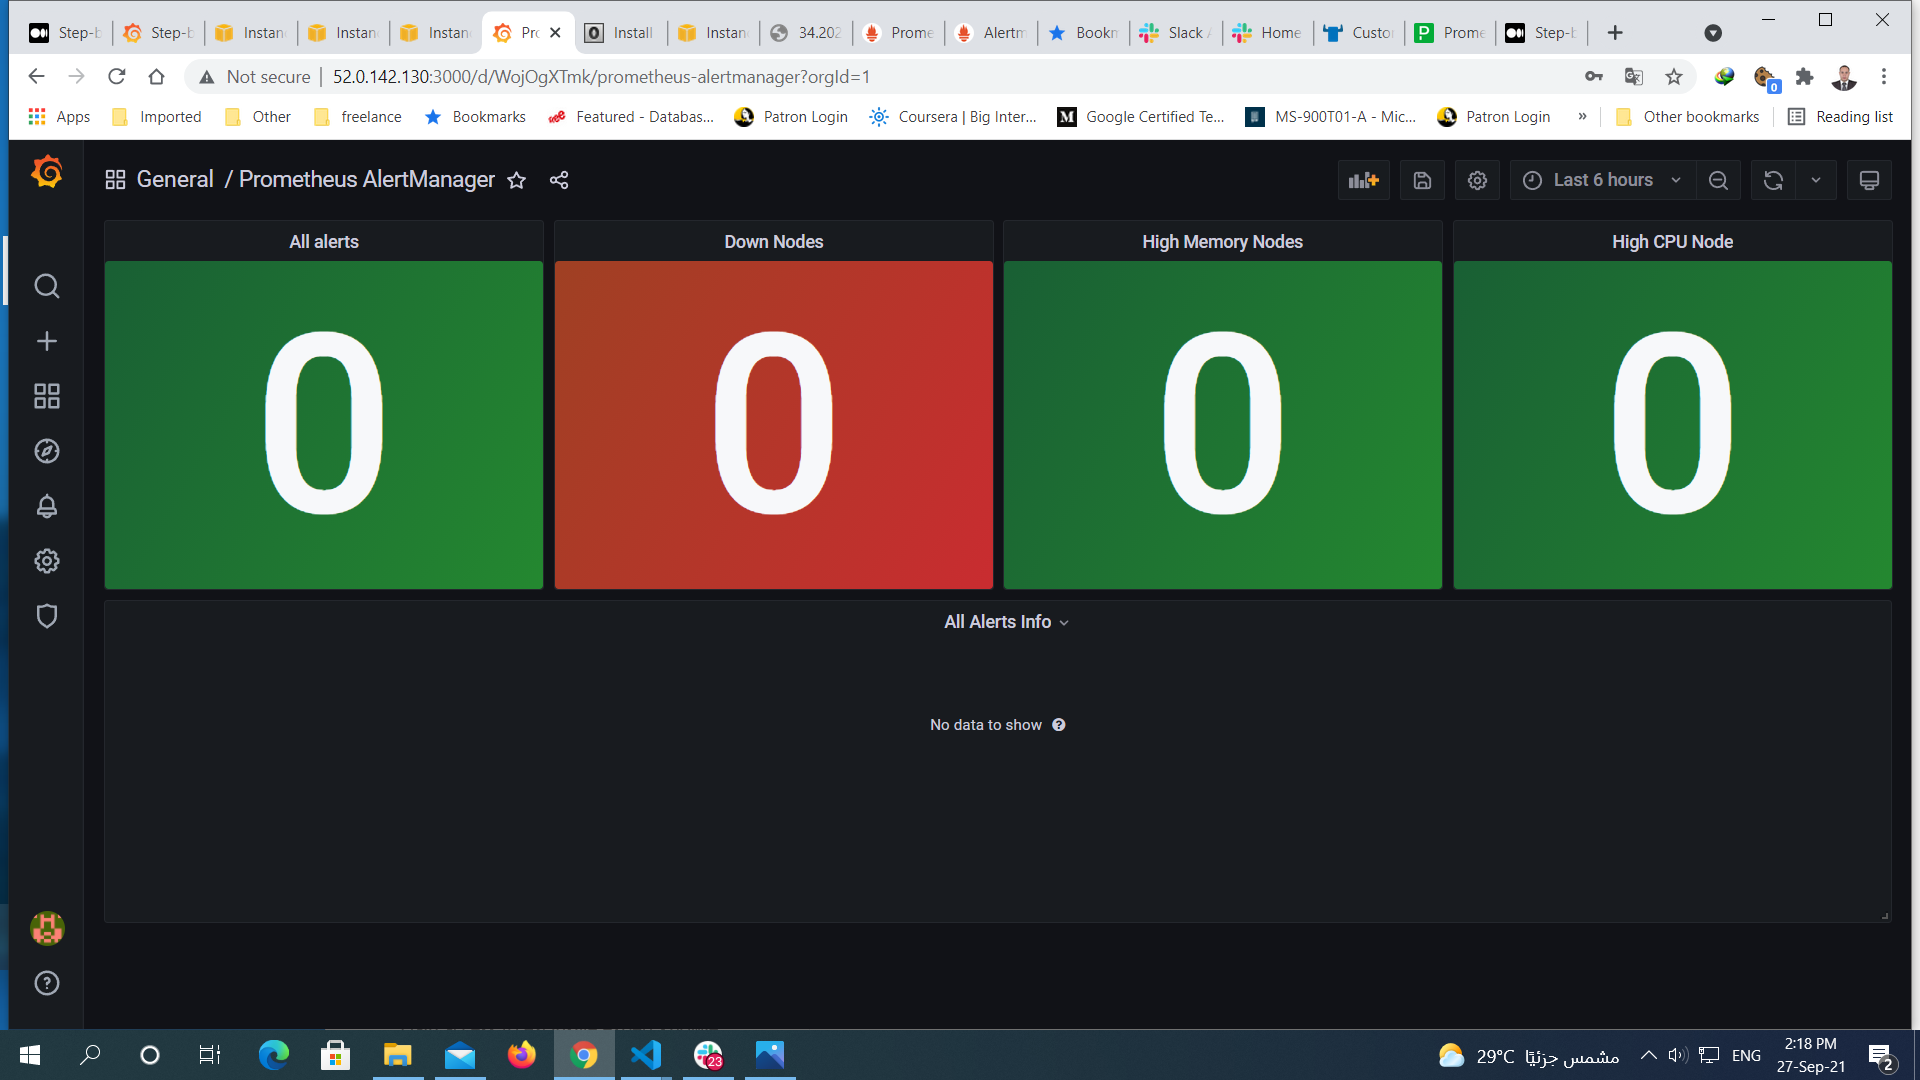Enable TV cycle view mode
1920x1080 pixels.
[x=1868, y=180]
